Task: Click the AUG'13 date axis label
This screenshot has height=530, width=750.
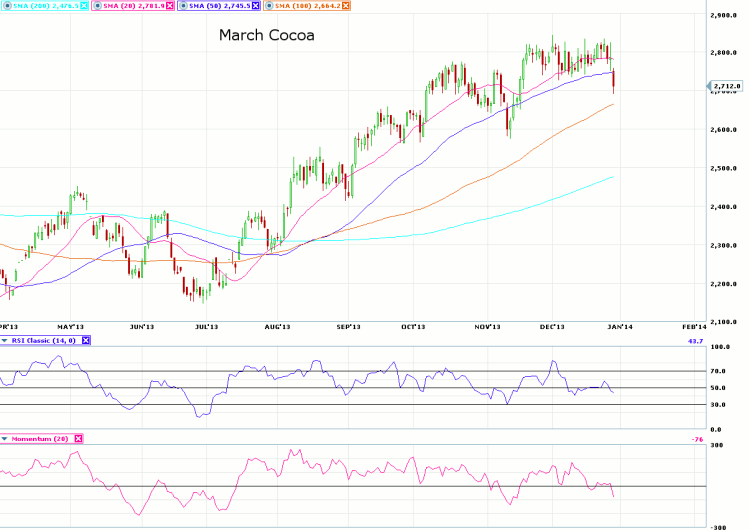Action: click(277, 326)
